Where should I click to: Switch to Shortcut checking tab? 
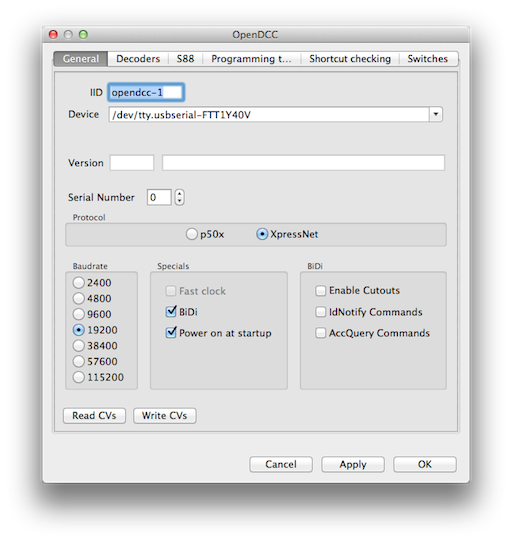tap(350, 59)
